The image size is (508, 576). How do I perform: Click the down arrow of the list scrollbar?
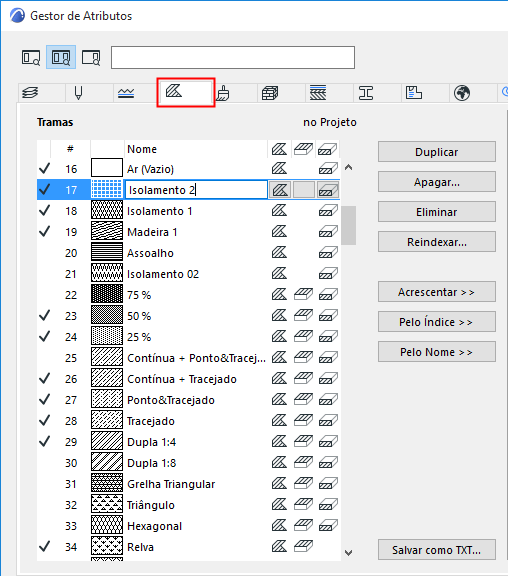pos(349,552)
